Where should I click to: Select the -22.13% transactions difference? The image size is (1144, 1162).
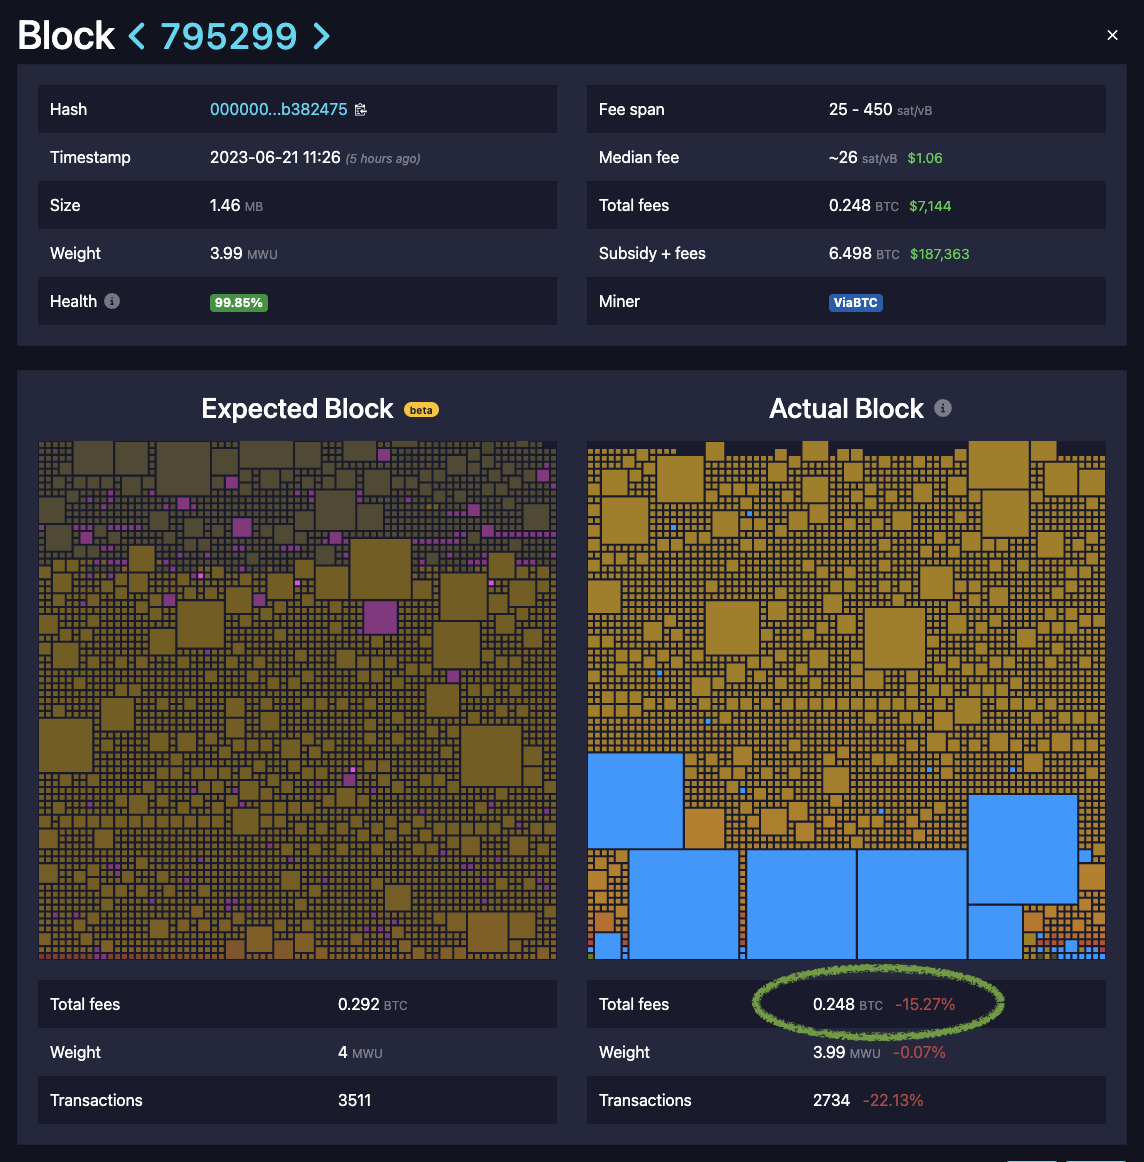893,1100
